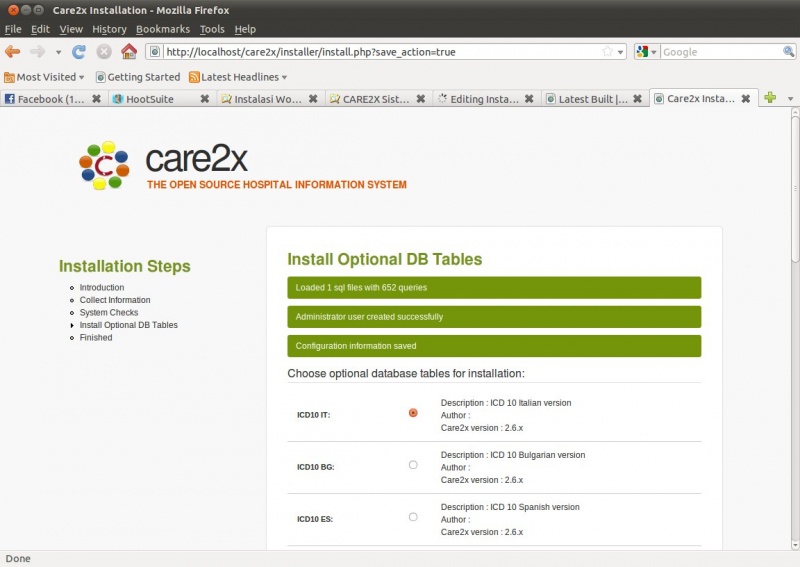
Task: Select the ICD10 IT radio button
Action: tap(413, 413)
